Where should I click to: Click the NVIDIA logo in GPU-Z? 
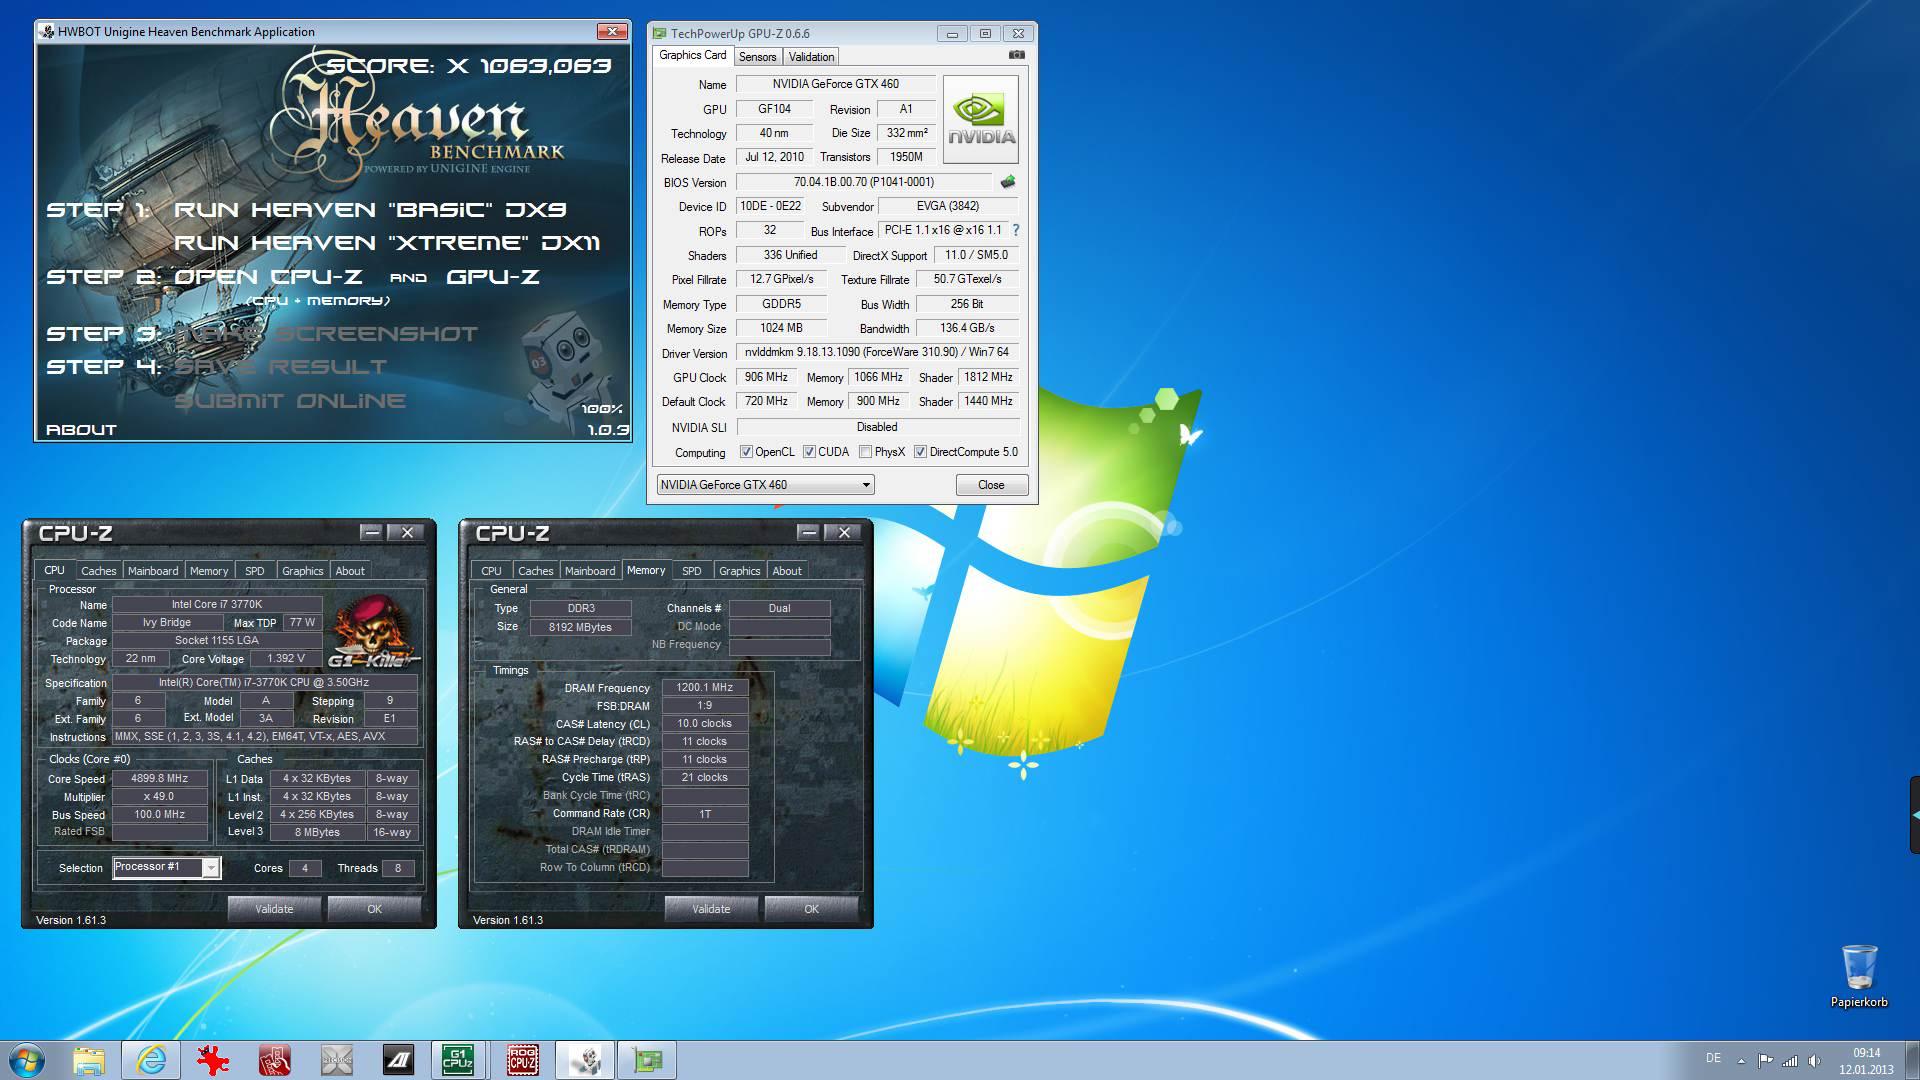point(980,119)
